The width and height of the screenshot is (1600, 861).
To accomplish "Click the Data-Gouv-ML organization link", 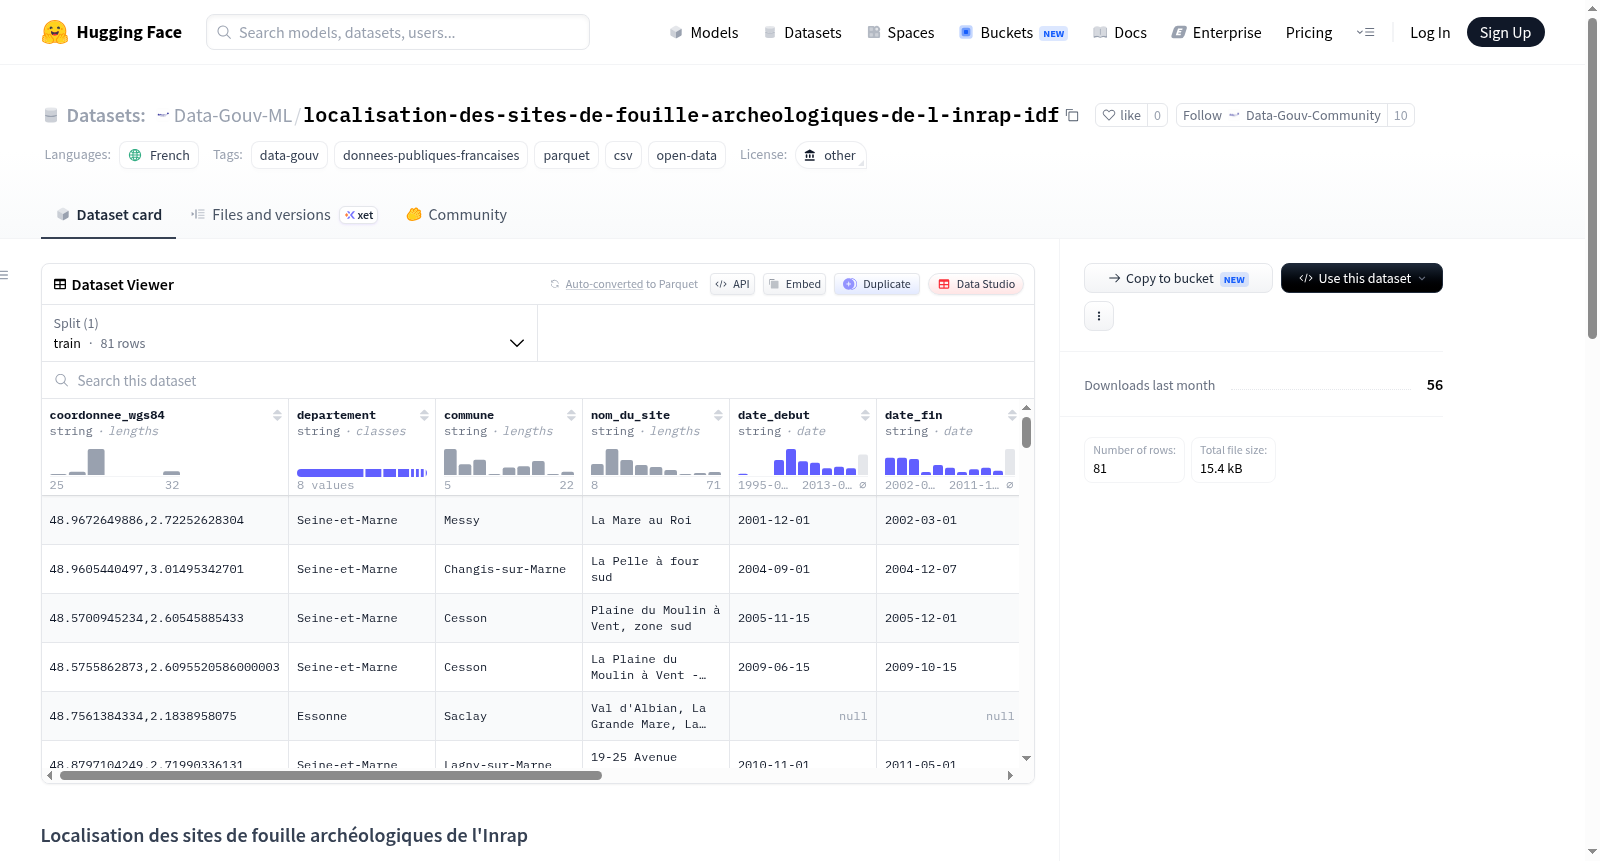I will point(233,115).
